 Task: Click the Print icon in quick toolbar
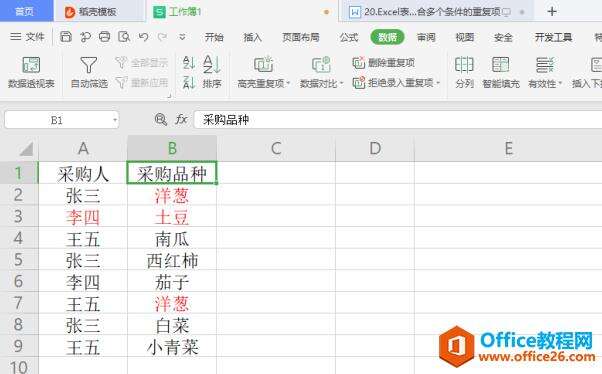click(x=104, y=37)
